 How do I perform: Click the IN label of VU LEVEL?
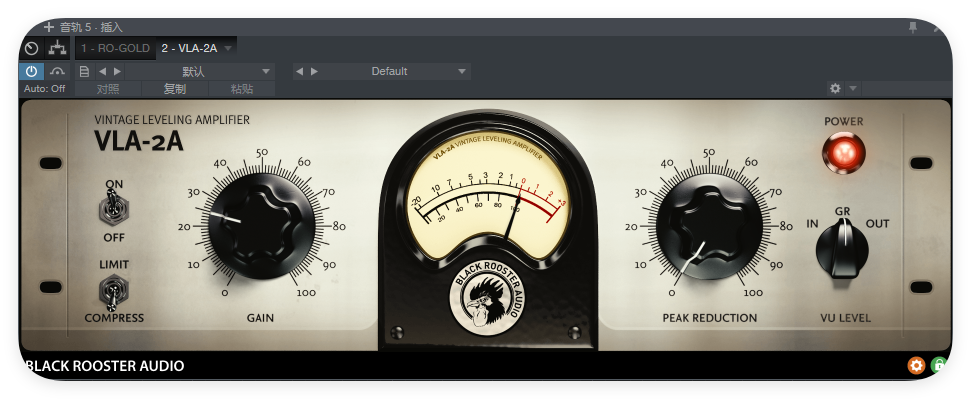812,224
